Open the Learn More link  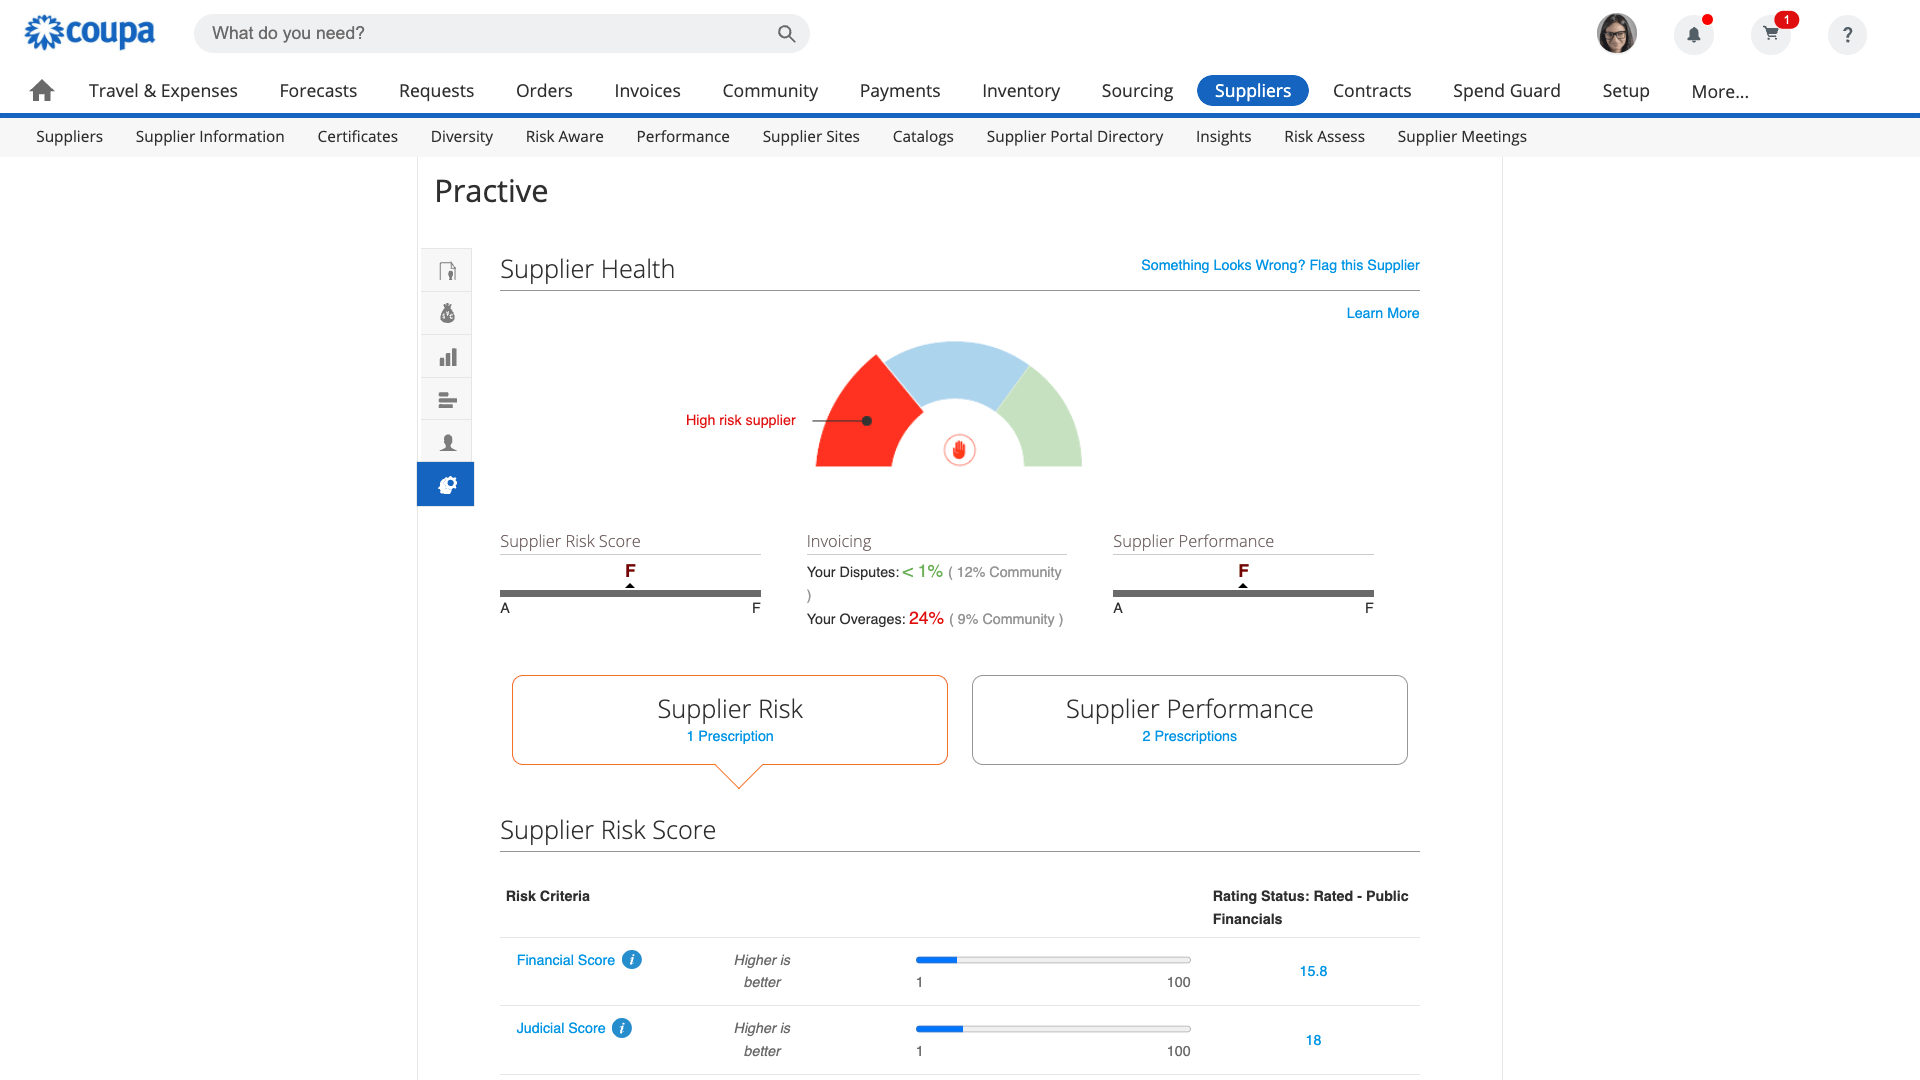pos(1383,313)
